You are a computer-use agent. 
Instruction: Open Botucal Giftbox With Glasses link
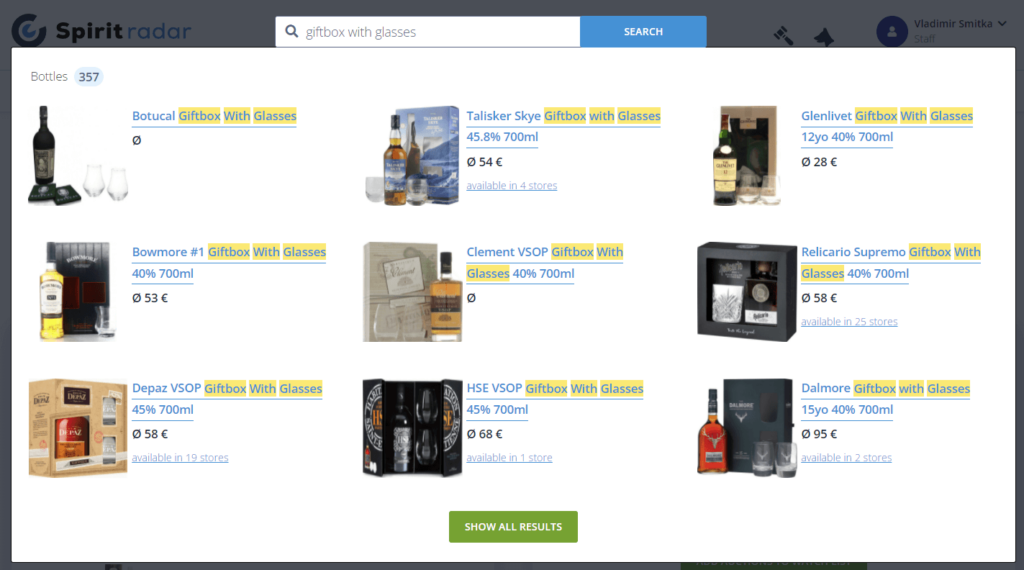click(x=214, y=116)
